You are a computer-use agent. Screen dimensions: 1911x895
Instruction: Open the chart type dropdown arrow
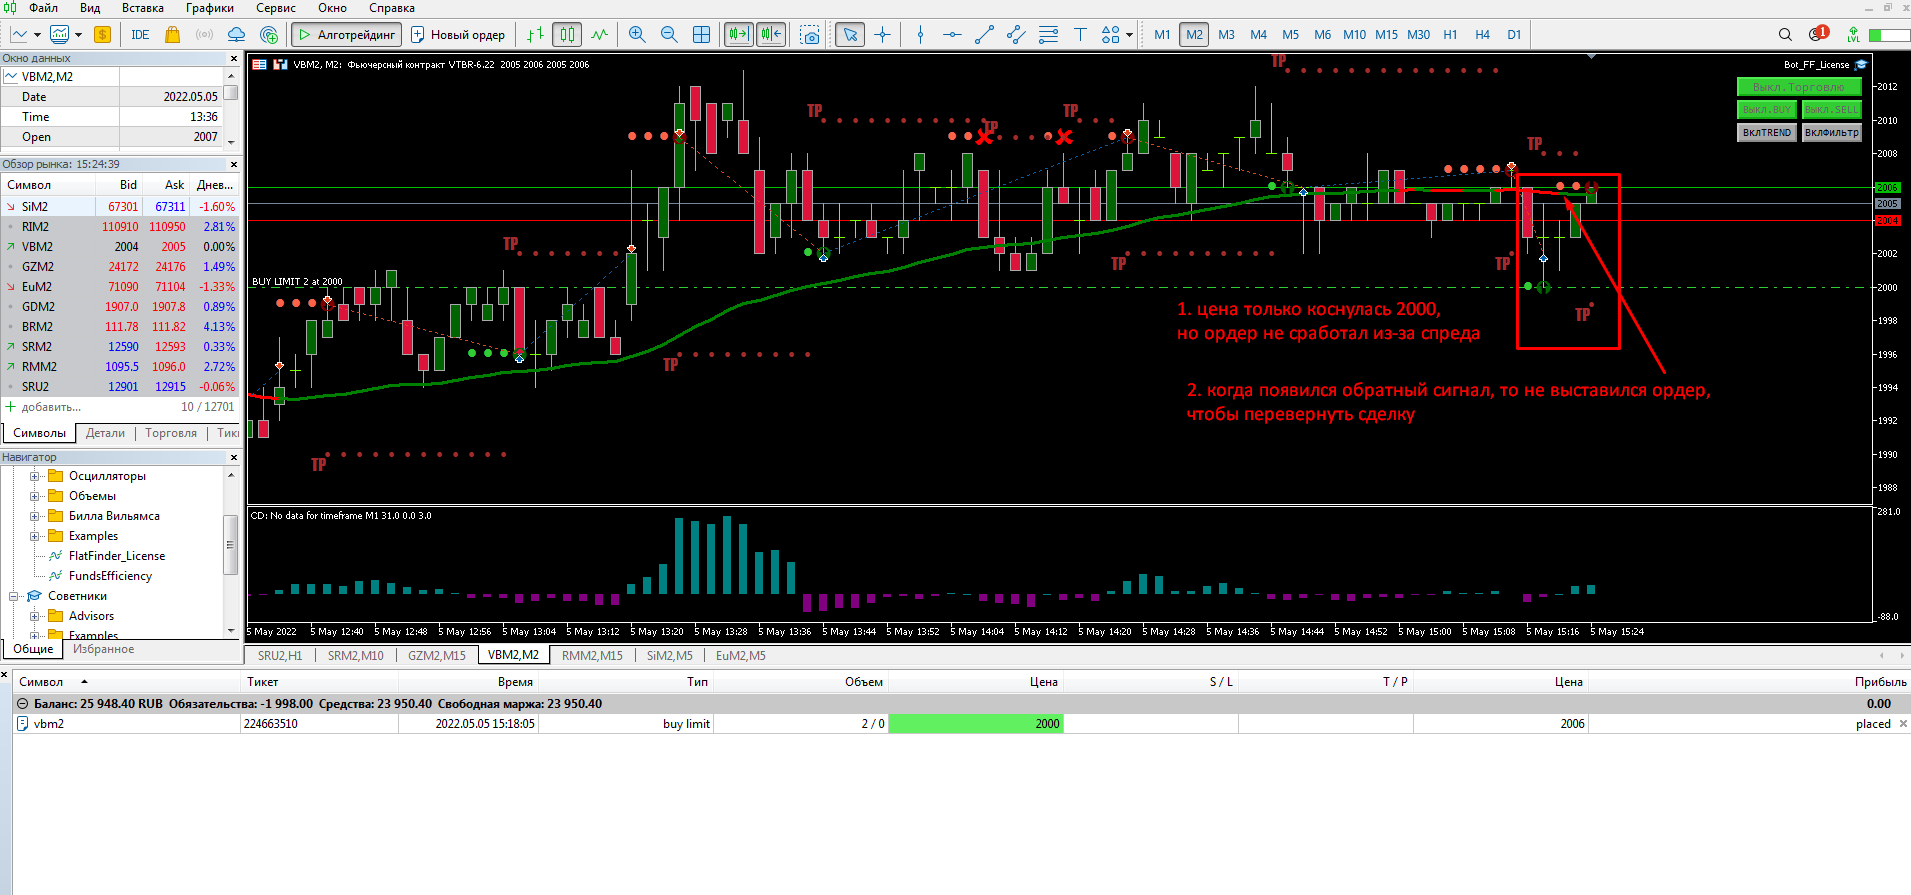click(x=38, y=35)
